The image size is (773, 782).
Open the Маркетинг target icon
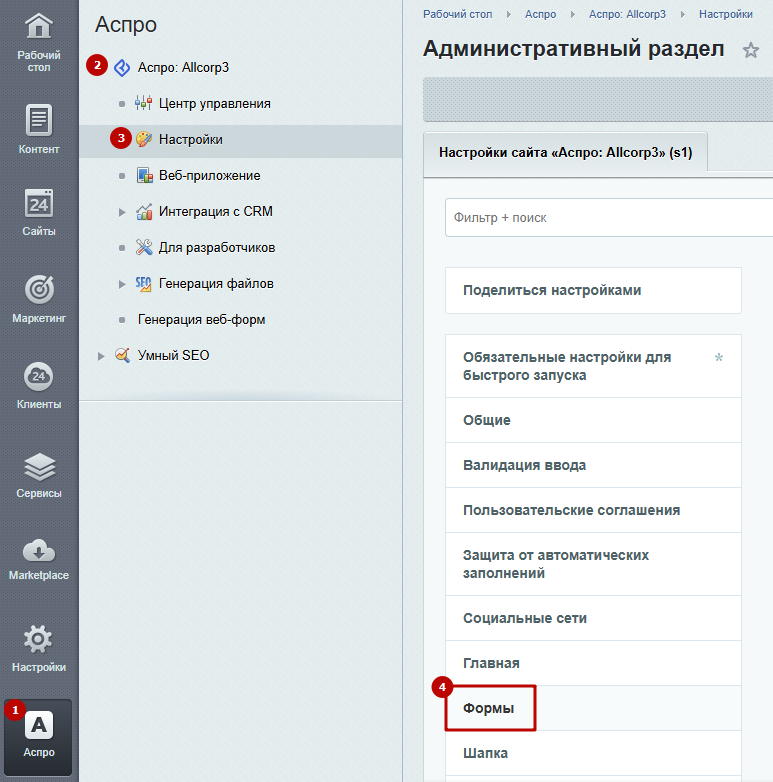[x=39, y=291]
